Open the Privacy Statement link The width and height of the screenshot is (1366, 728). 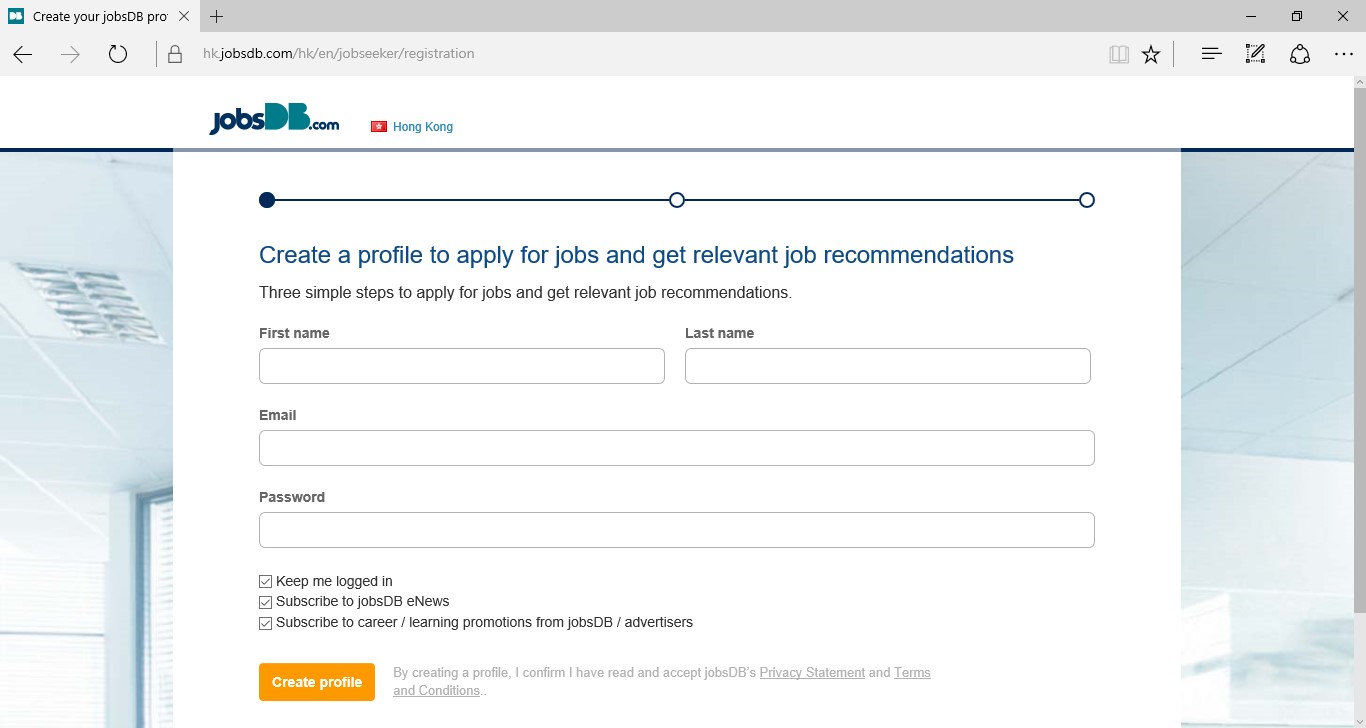(x=812, y=673)
